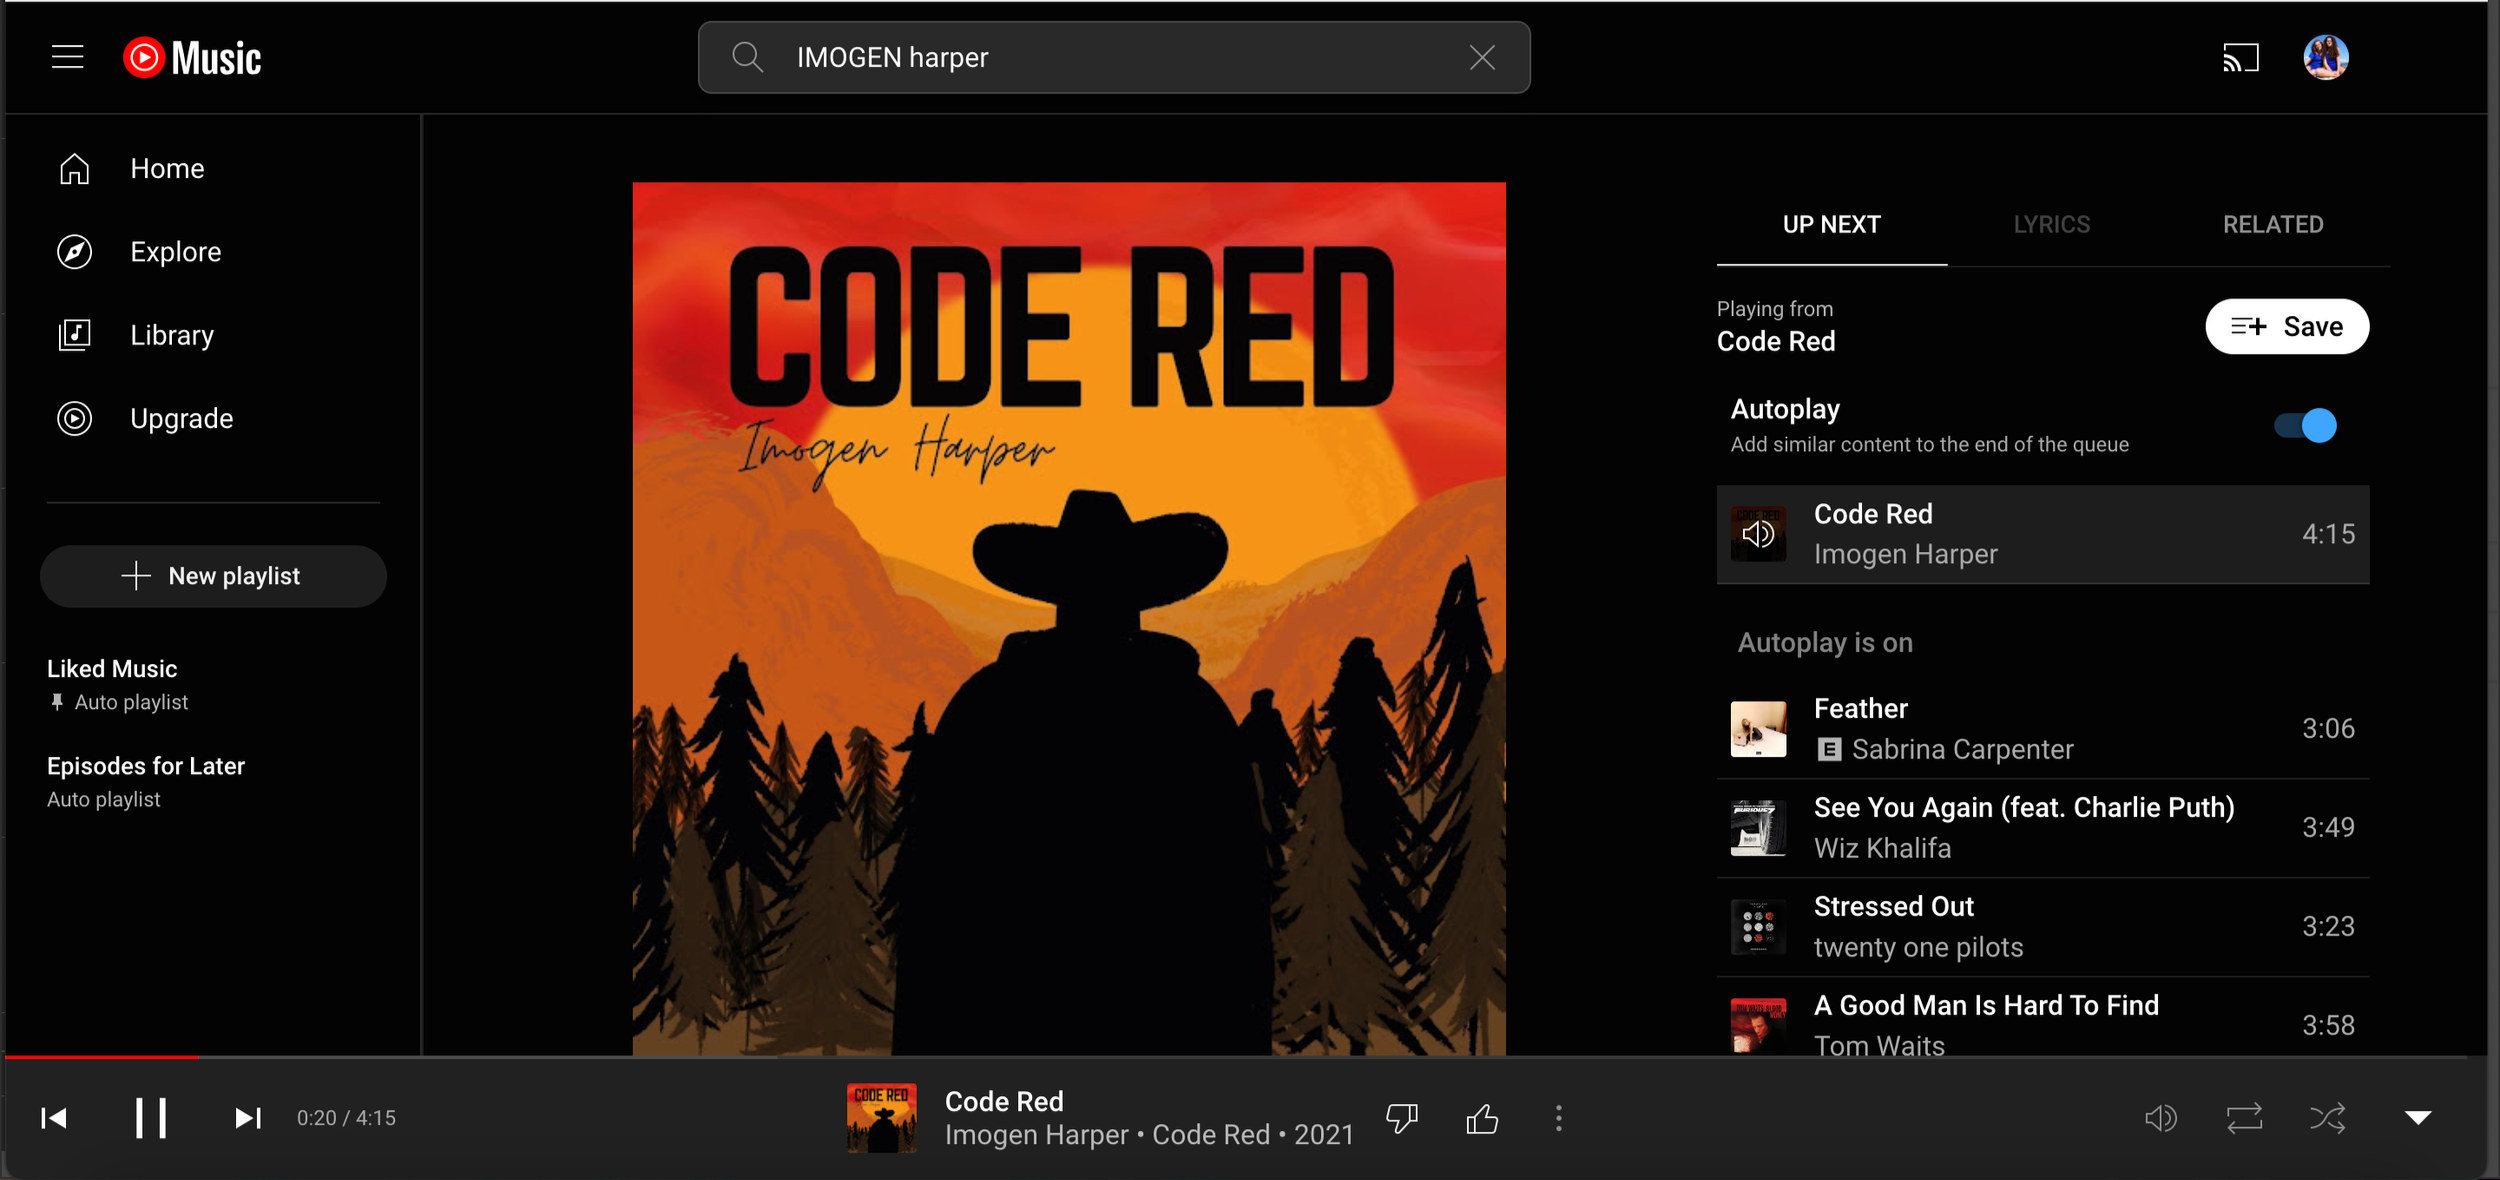Open the account profile avatar
Image resolution: width=2500 pixels, height=1180 pixels.
2325,57
